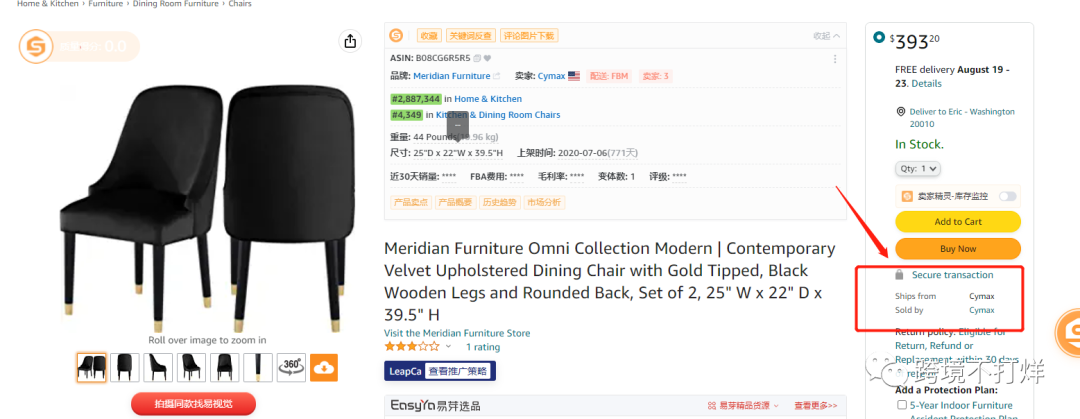
Task: Open the three-dot menu in seller panel
Action: [x=835, y=59]
